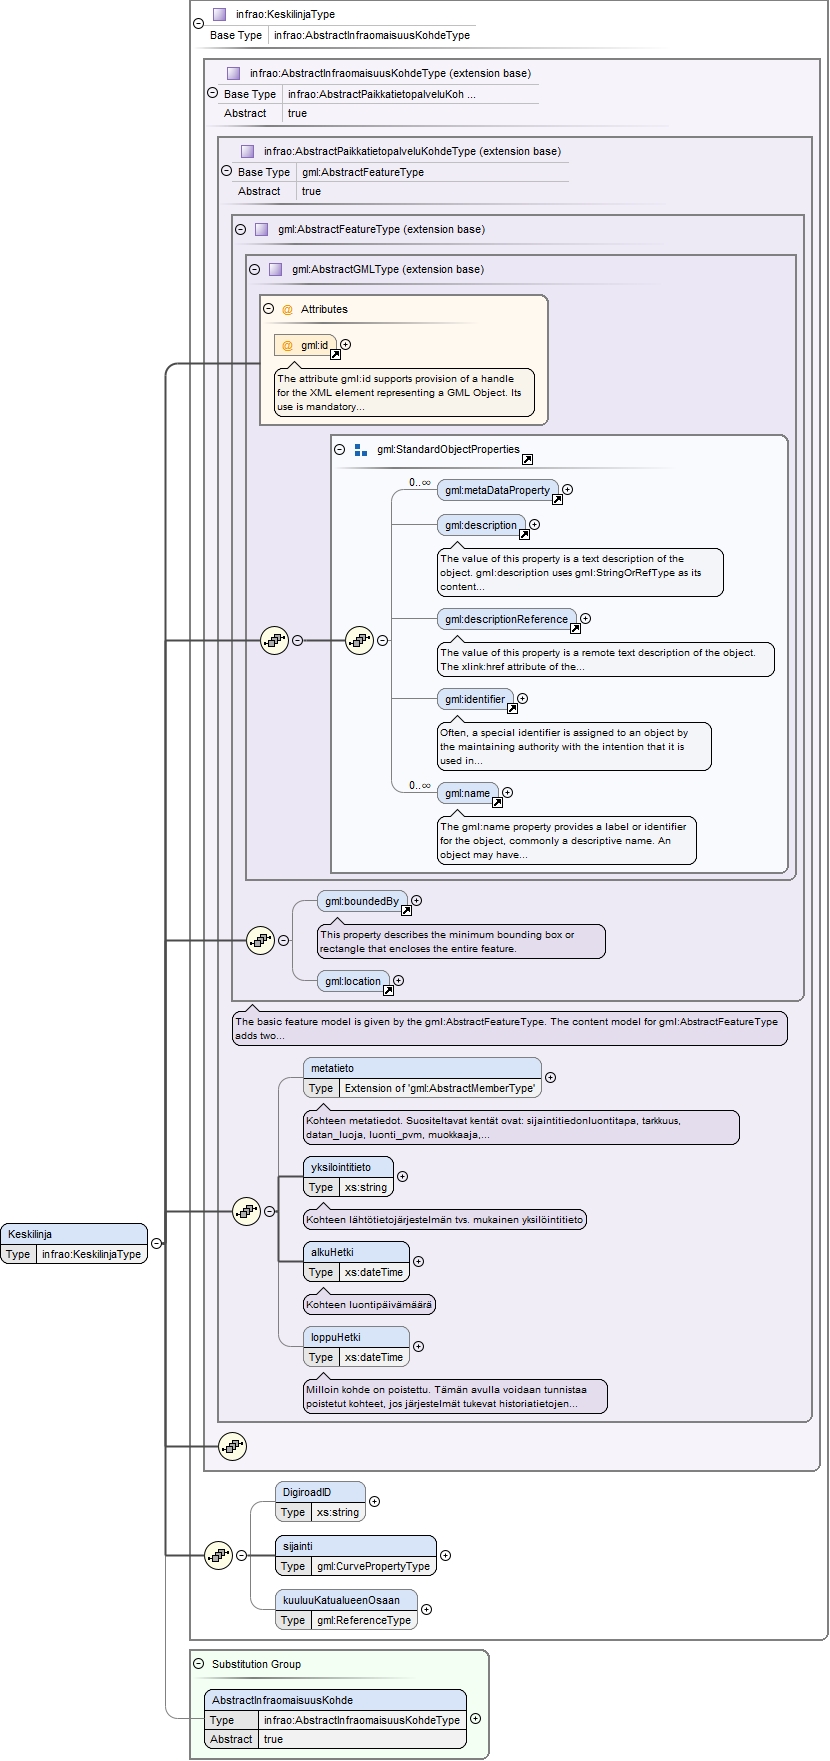Image resolution: width=830 pixels, height=1761 pixels.
Task: Click the infrao:KeskilinjaType type icon
Action: point(219,14)
